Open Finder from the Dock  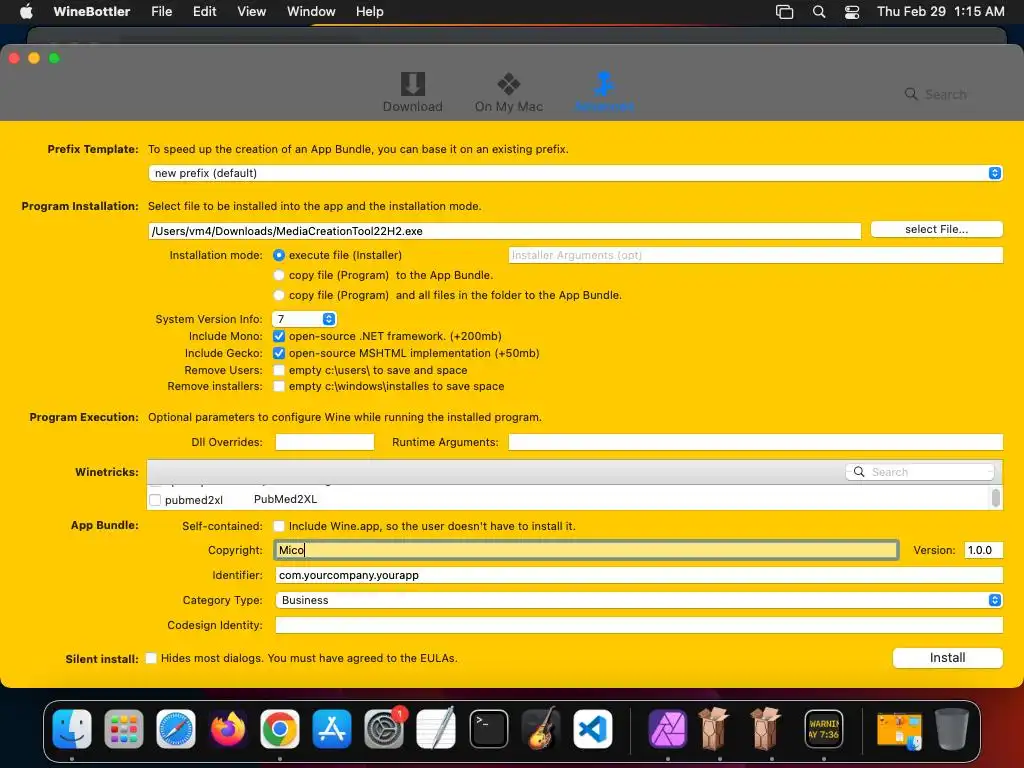pyautogui.click(x=72, y=729)
